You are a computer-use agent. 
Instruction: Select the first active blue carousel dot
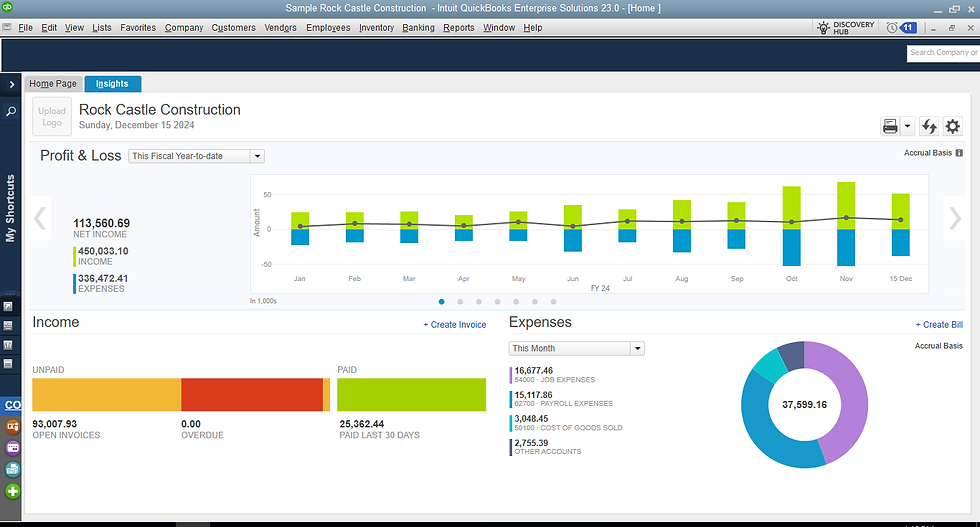[x=442, y=302]
